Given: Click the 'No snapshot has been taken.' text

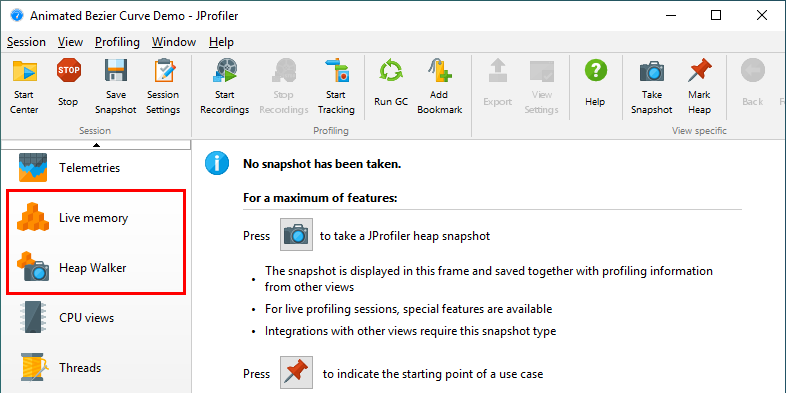Looking at the screenshot, I should 322,164.
